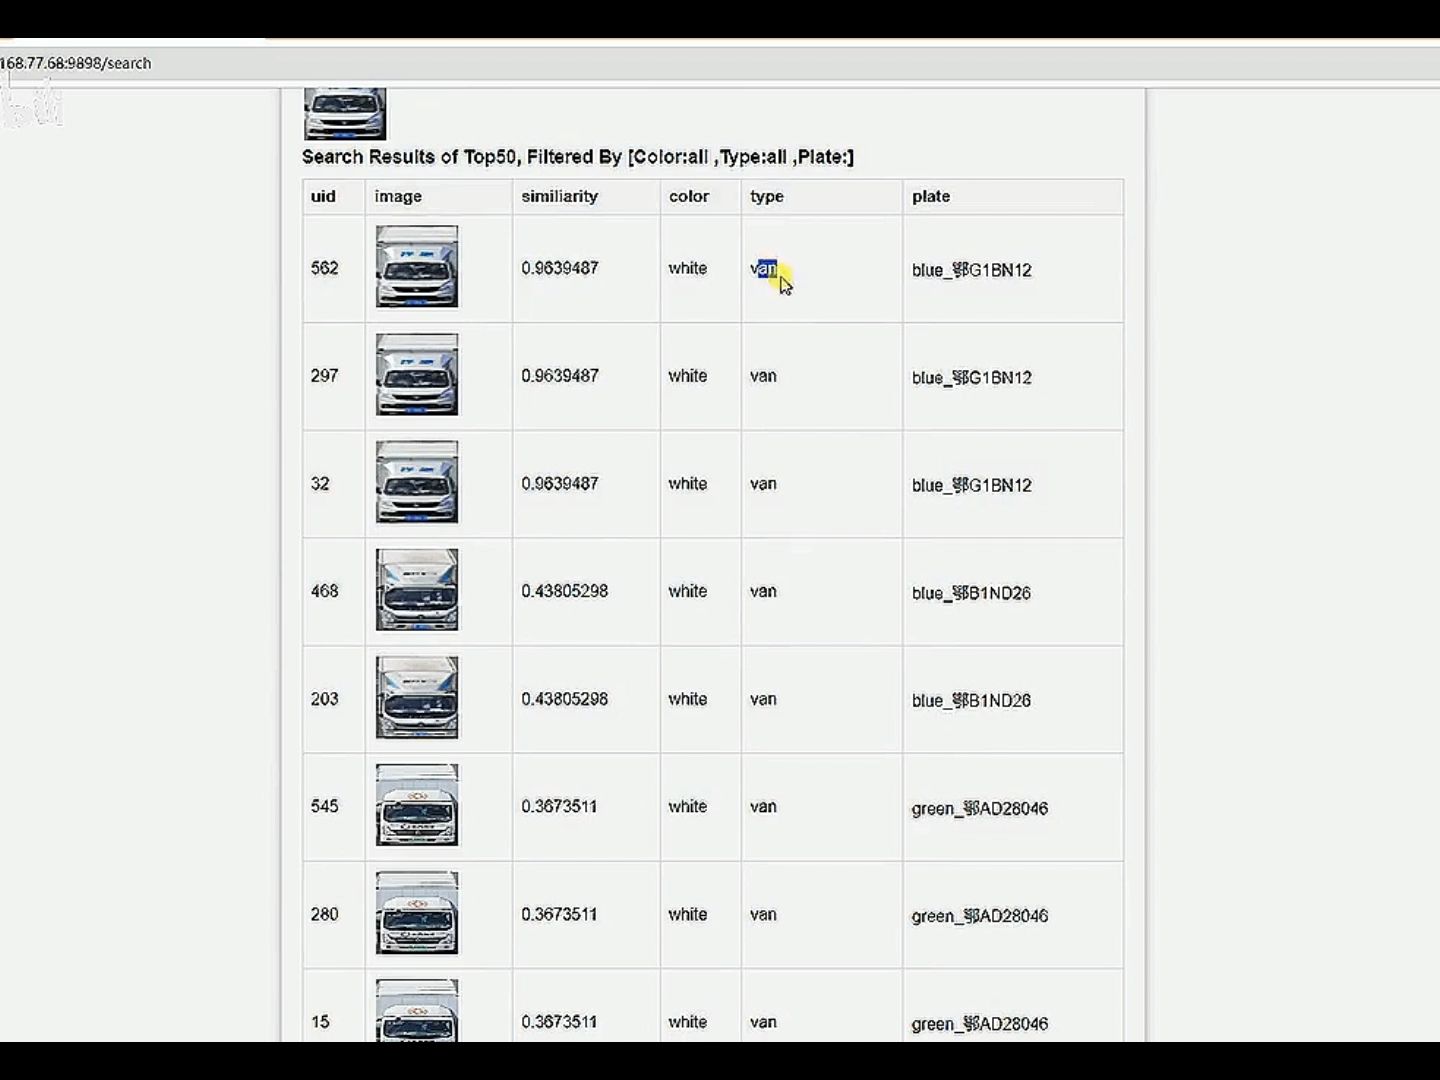Image resolution: width=1440 pixels, height=1080 pixels.
Task: Click 'van' type in row 280
Action: coord(763,914)
